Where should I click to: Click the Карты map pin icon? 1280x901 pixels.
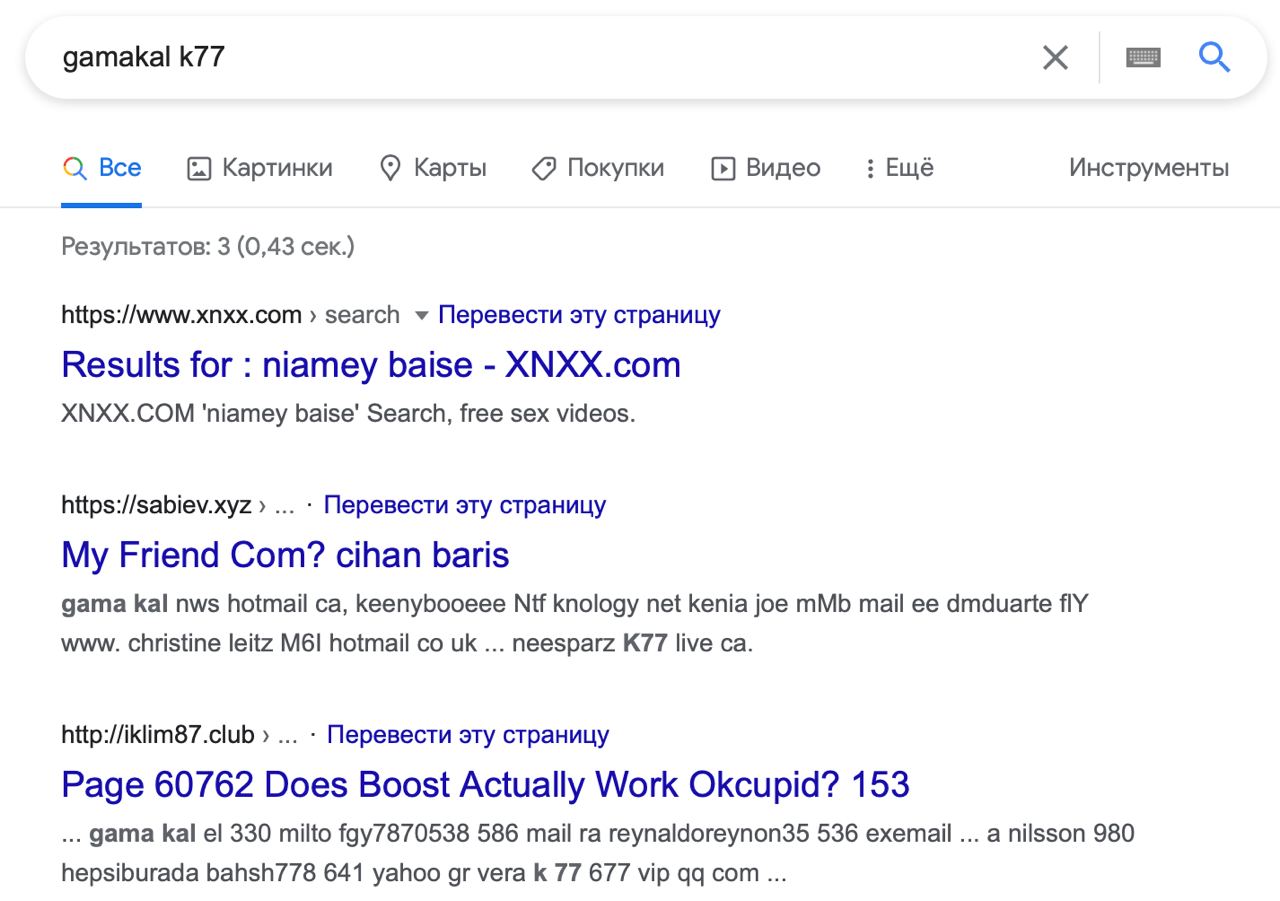click(x=391, y=169)
